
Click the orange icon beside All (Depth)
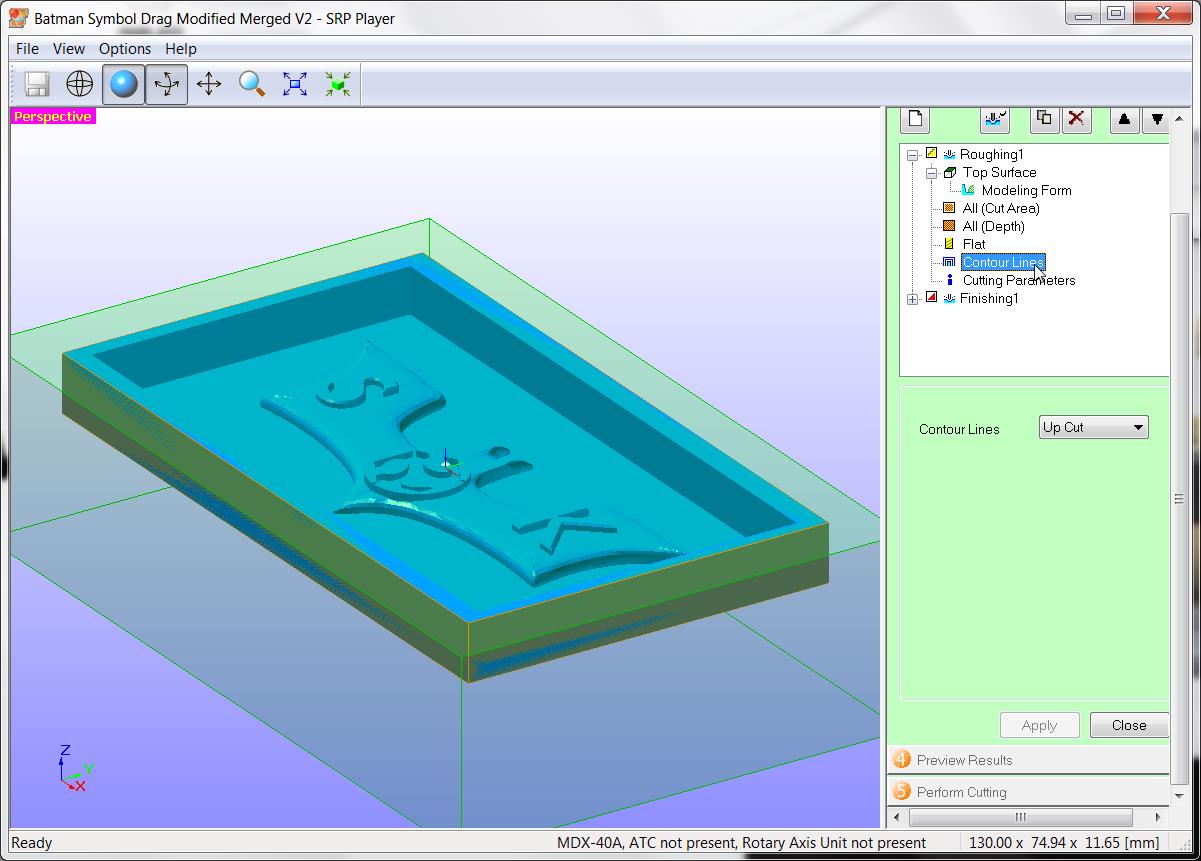(949, 226)
